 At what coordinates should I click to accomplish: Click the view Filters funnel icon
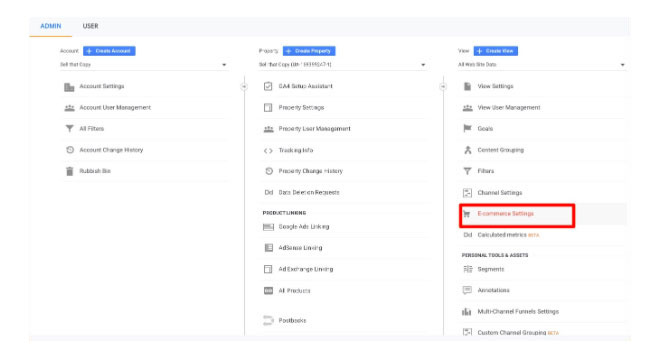[x=467, y=171]
